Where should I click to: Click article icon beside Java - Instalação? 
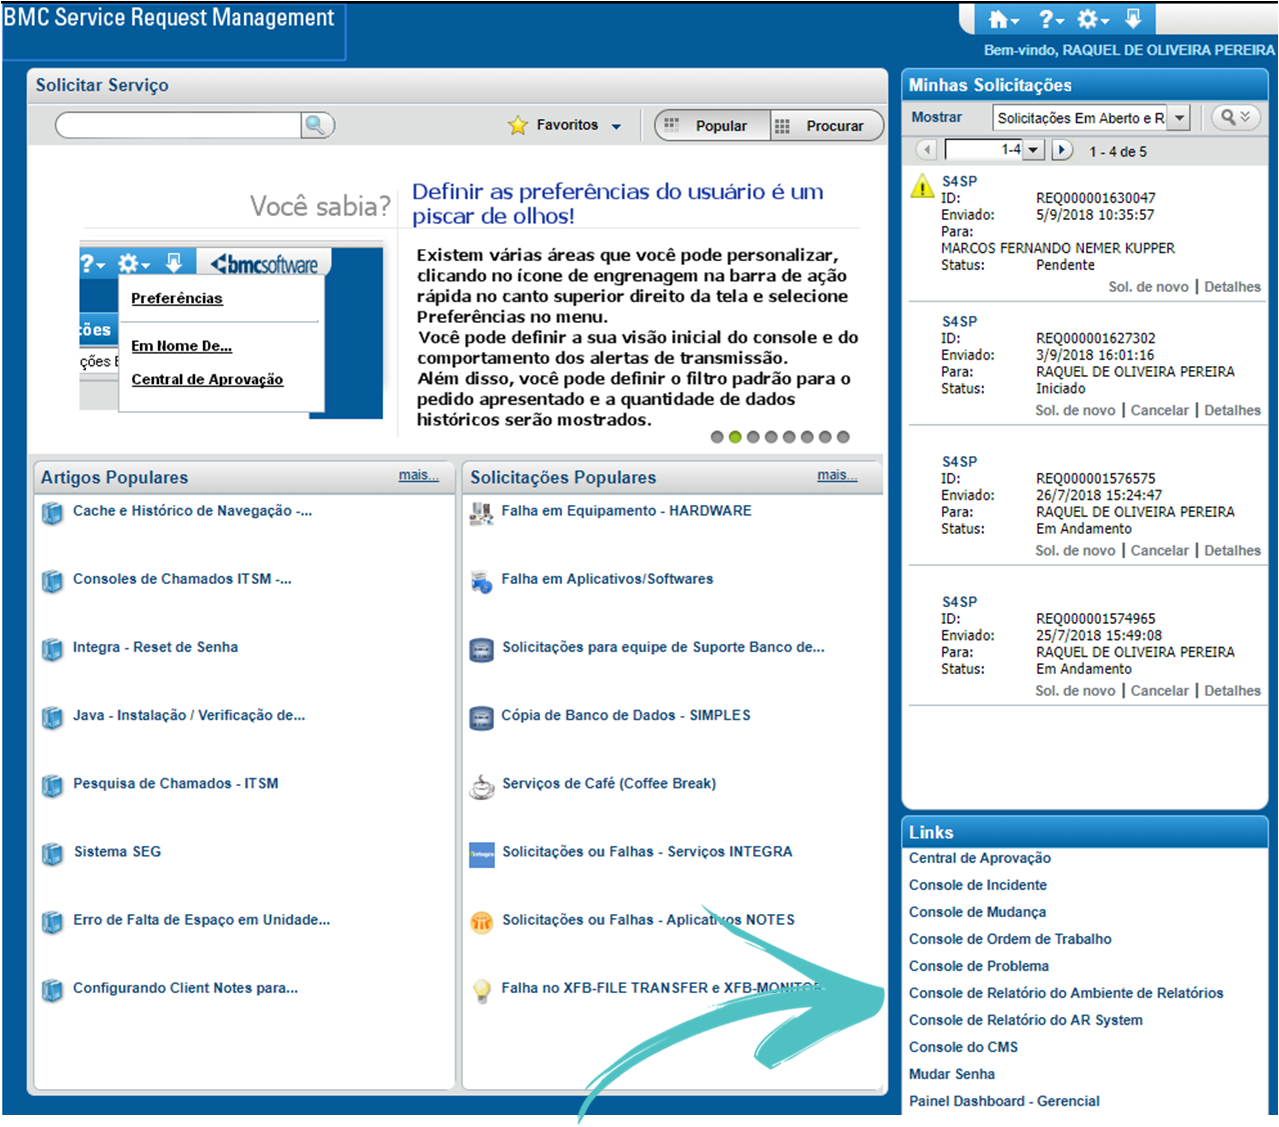52,718
